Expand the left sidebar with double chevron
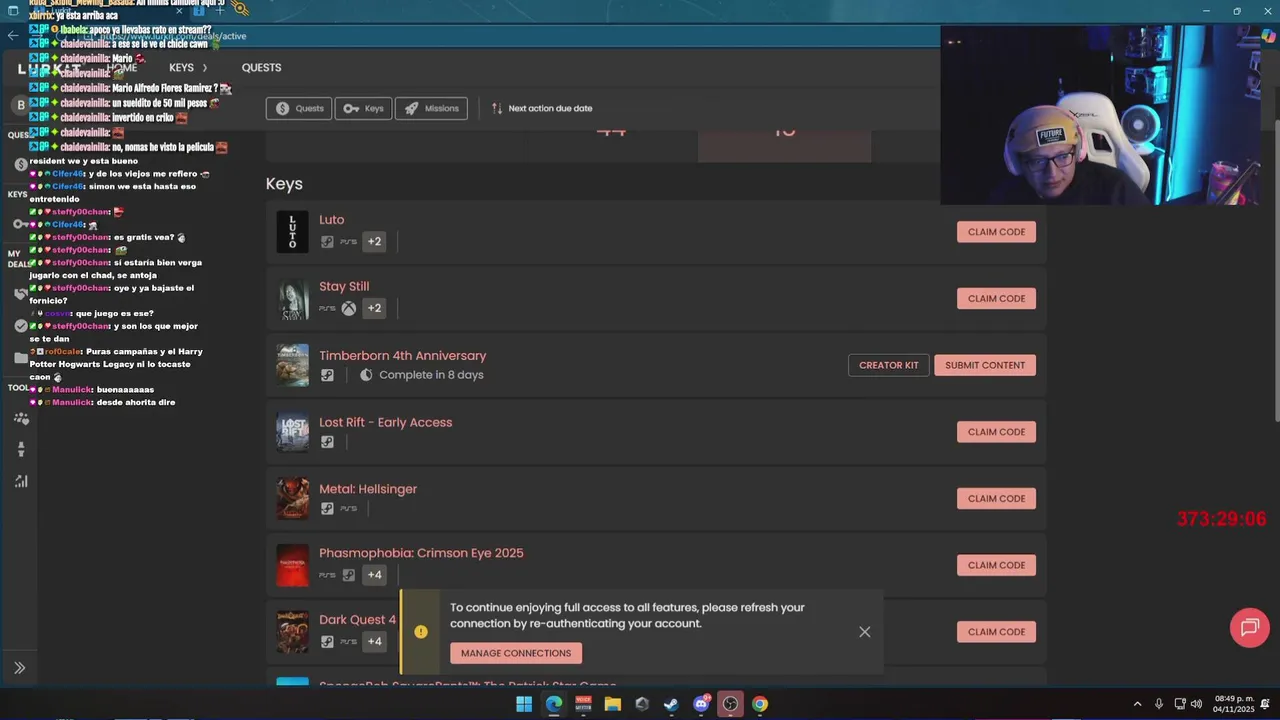Viewport: 1280px width, 720px height. click(x=19, y=668)
